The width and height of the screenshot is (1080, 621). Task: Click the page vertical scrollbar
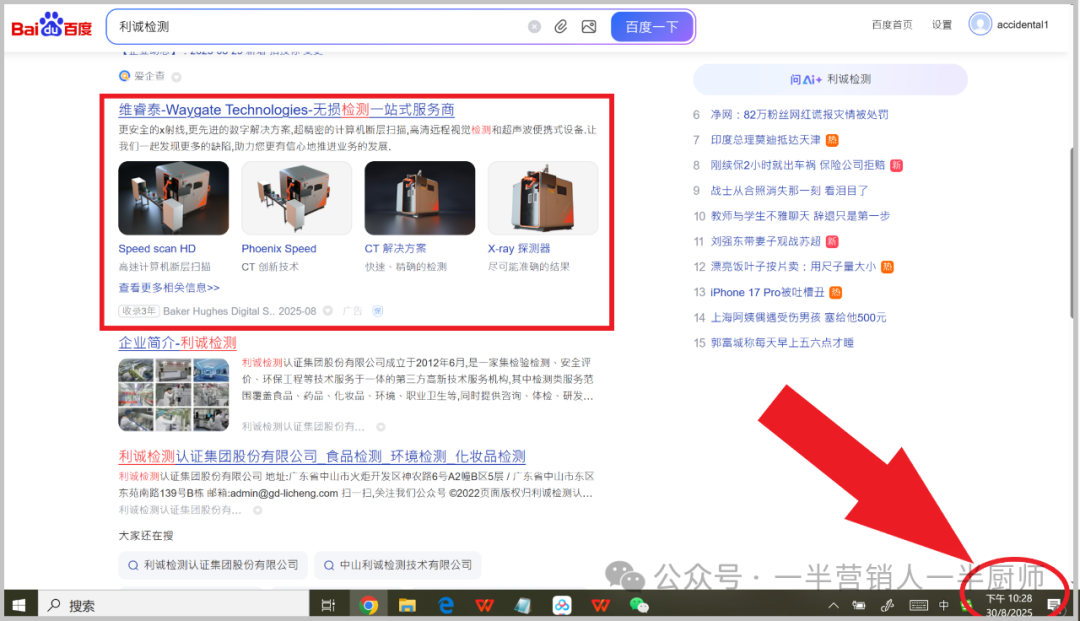pos(1072,234)
